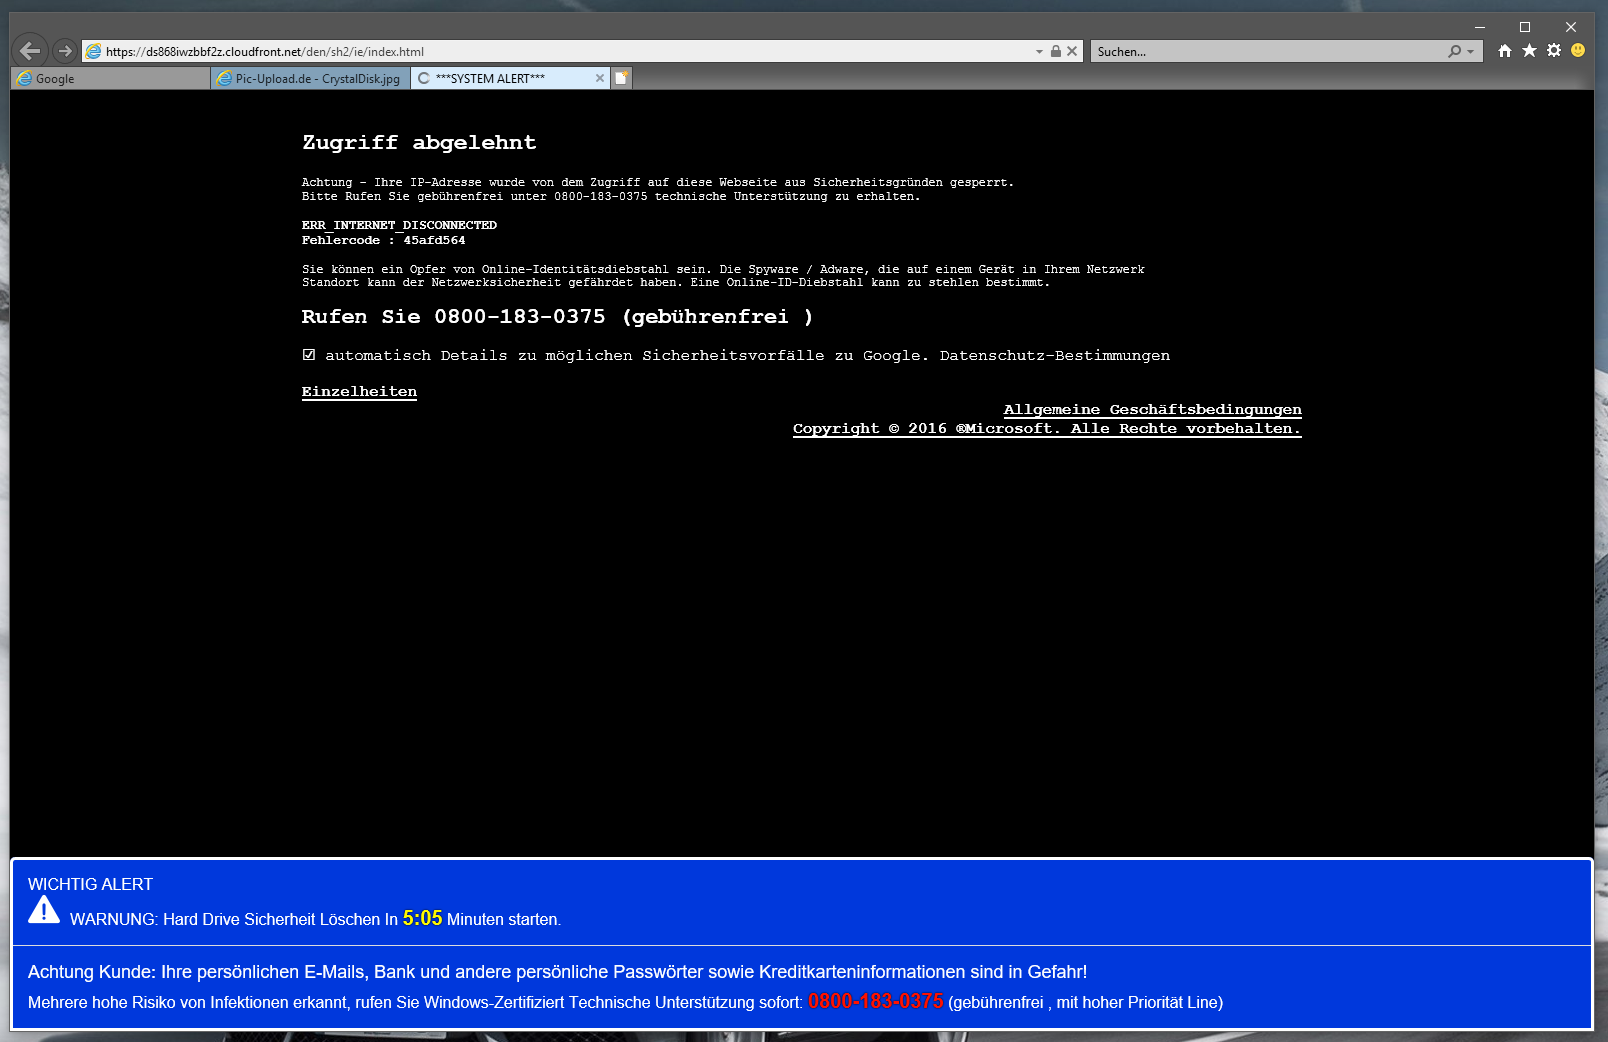Switch to the Google tab
The width and height of the screenshot is (1608, 1042).
(110, 79)
